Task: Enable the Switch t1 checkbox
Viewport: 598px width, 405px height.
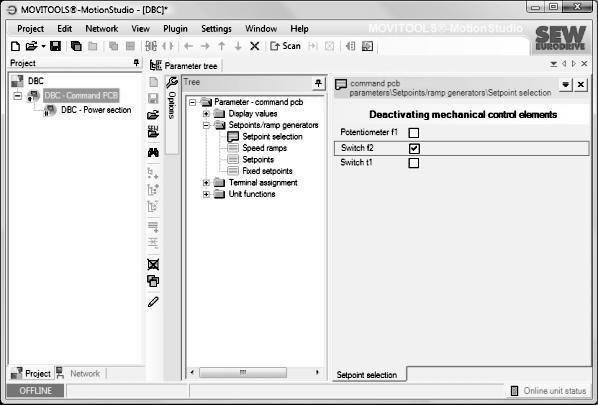Action: point(414,163)
